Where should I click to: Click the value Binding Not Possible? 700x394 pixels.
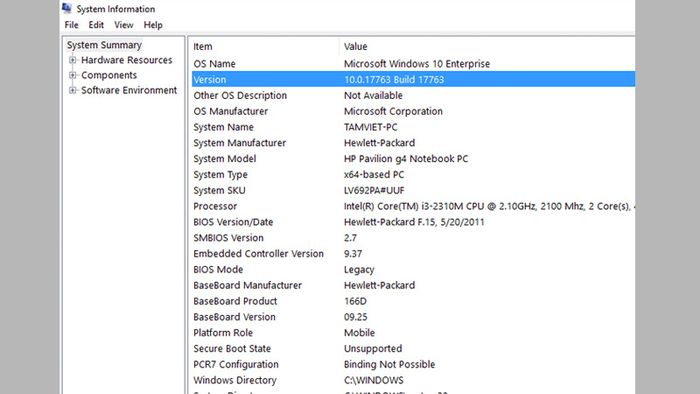(x=389, y=365)
